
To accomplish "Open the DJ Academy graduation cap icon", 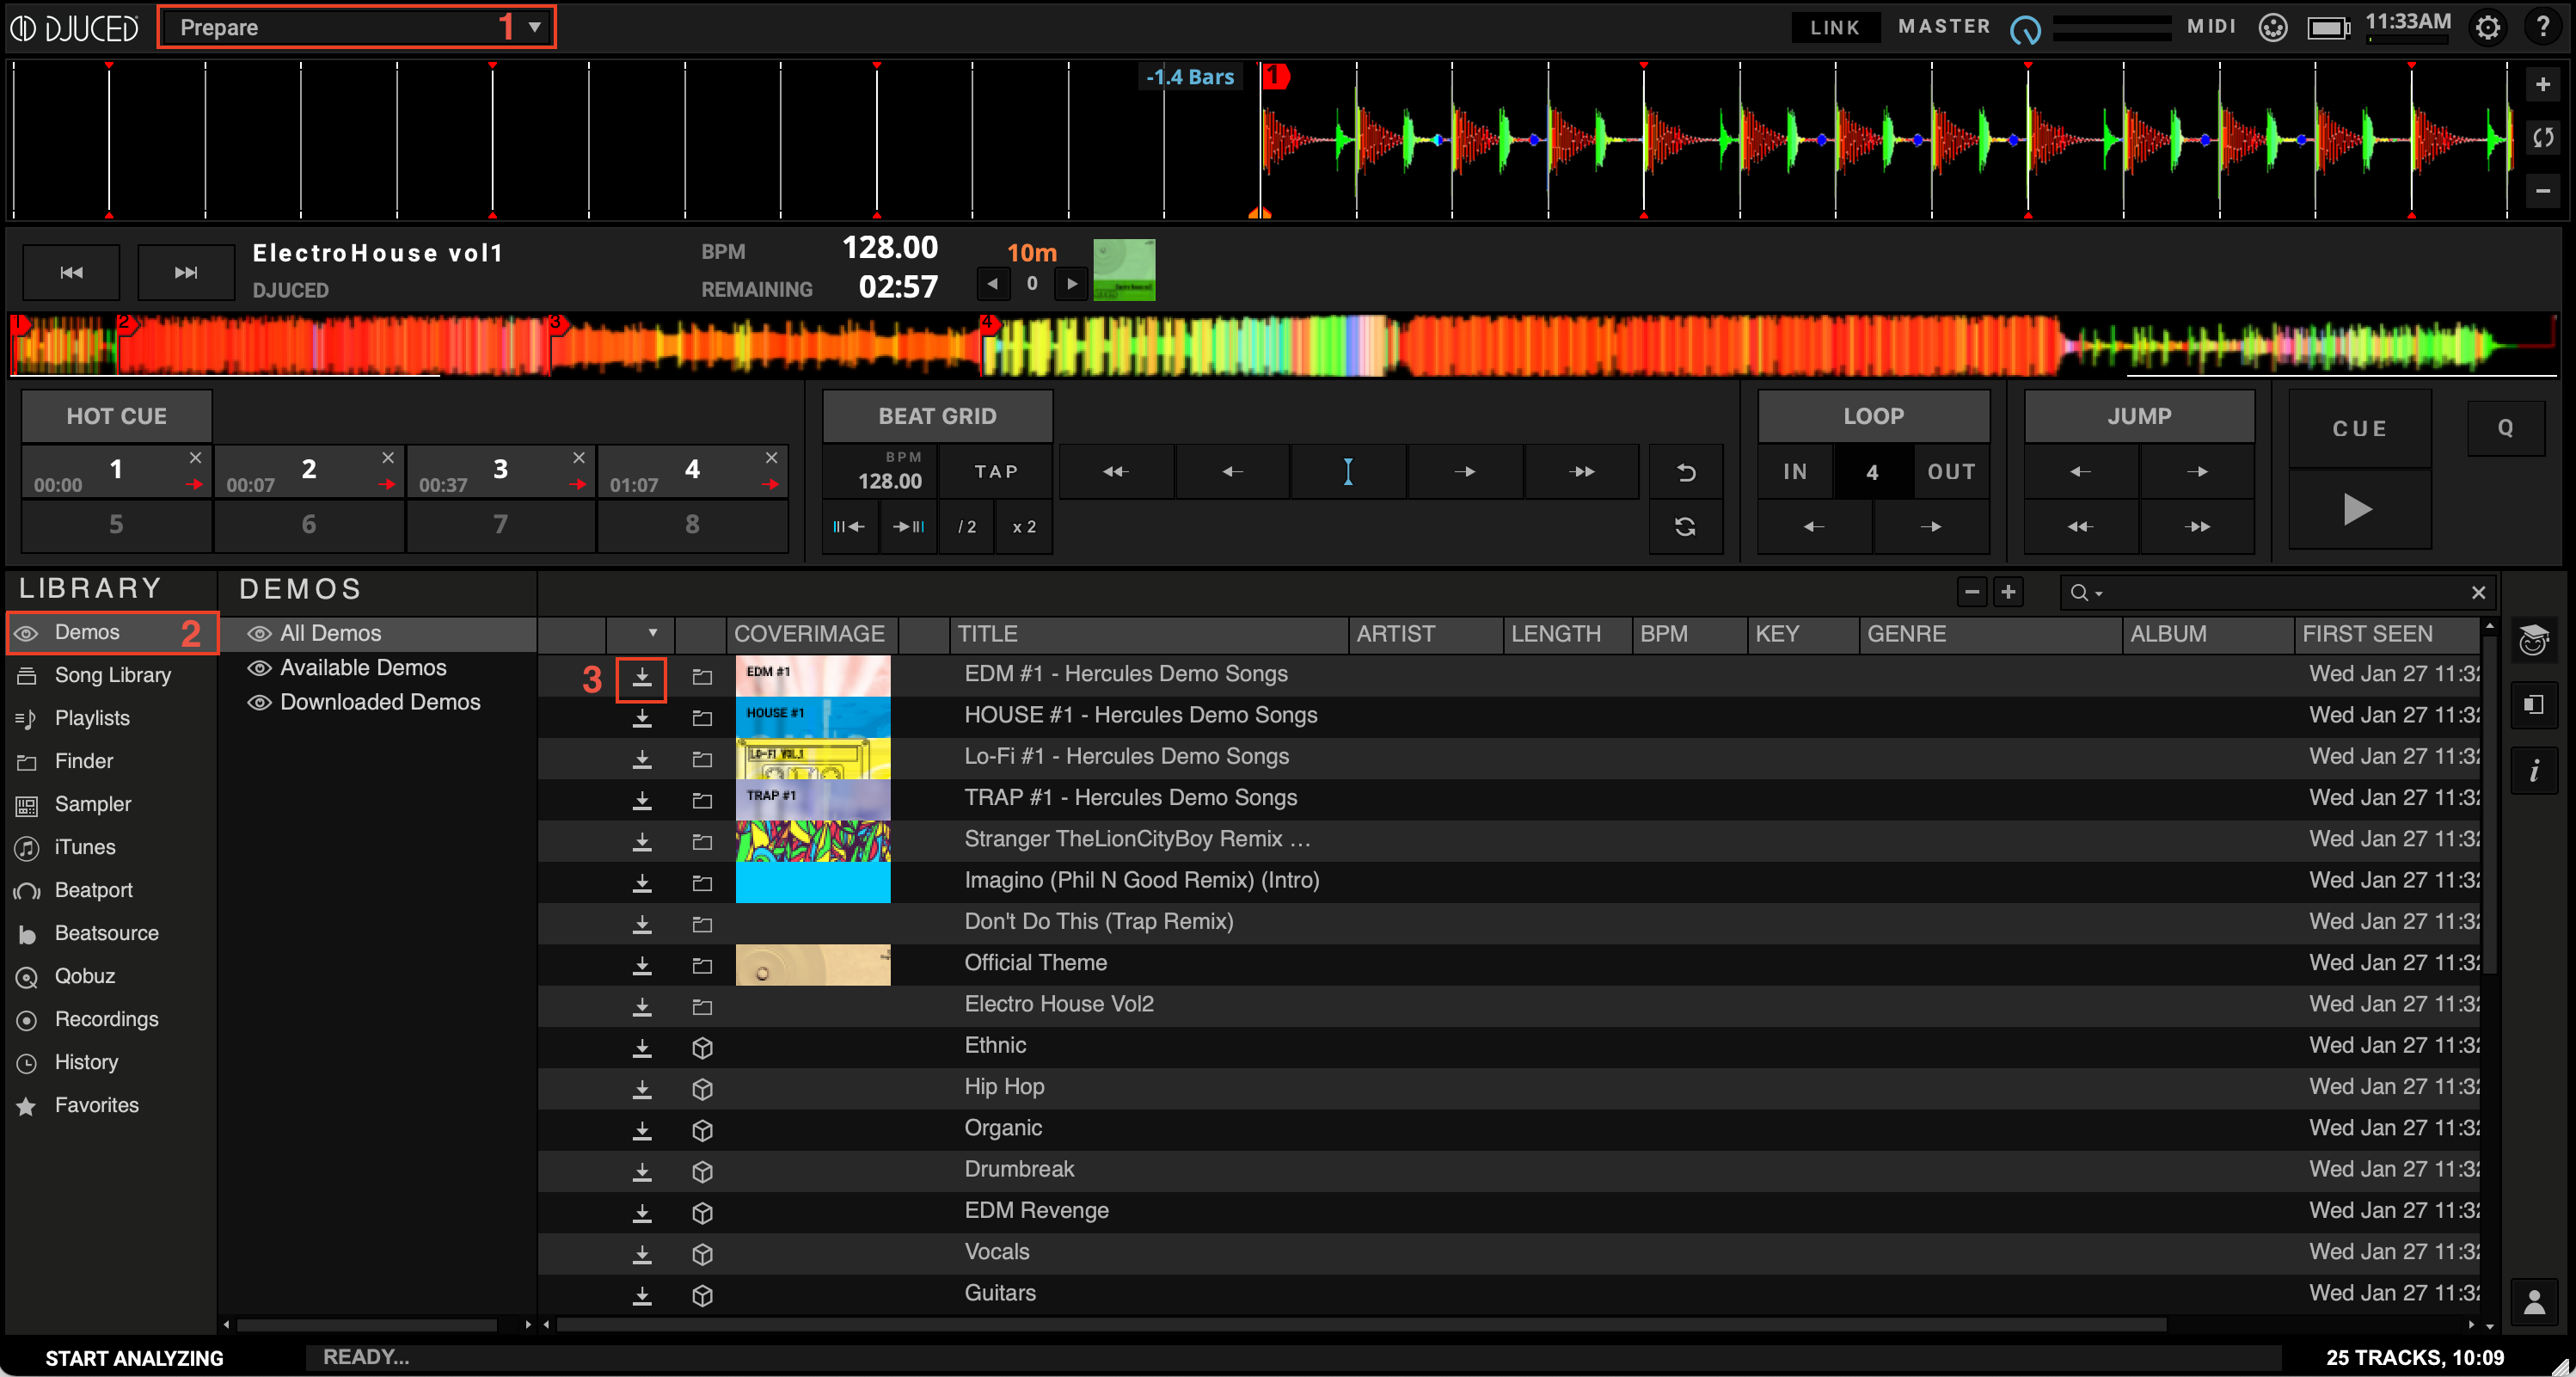I will point(2533,640).
